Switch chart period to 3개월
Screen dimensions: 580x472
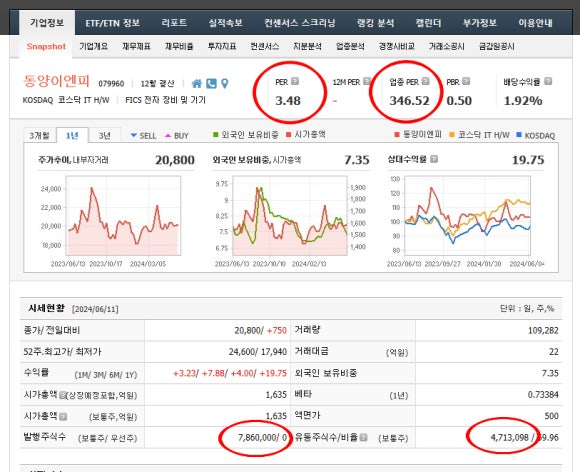coord(40,135)
